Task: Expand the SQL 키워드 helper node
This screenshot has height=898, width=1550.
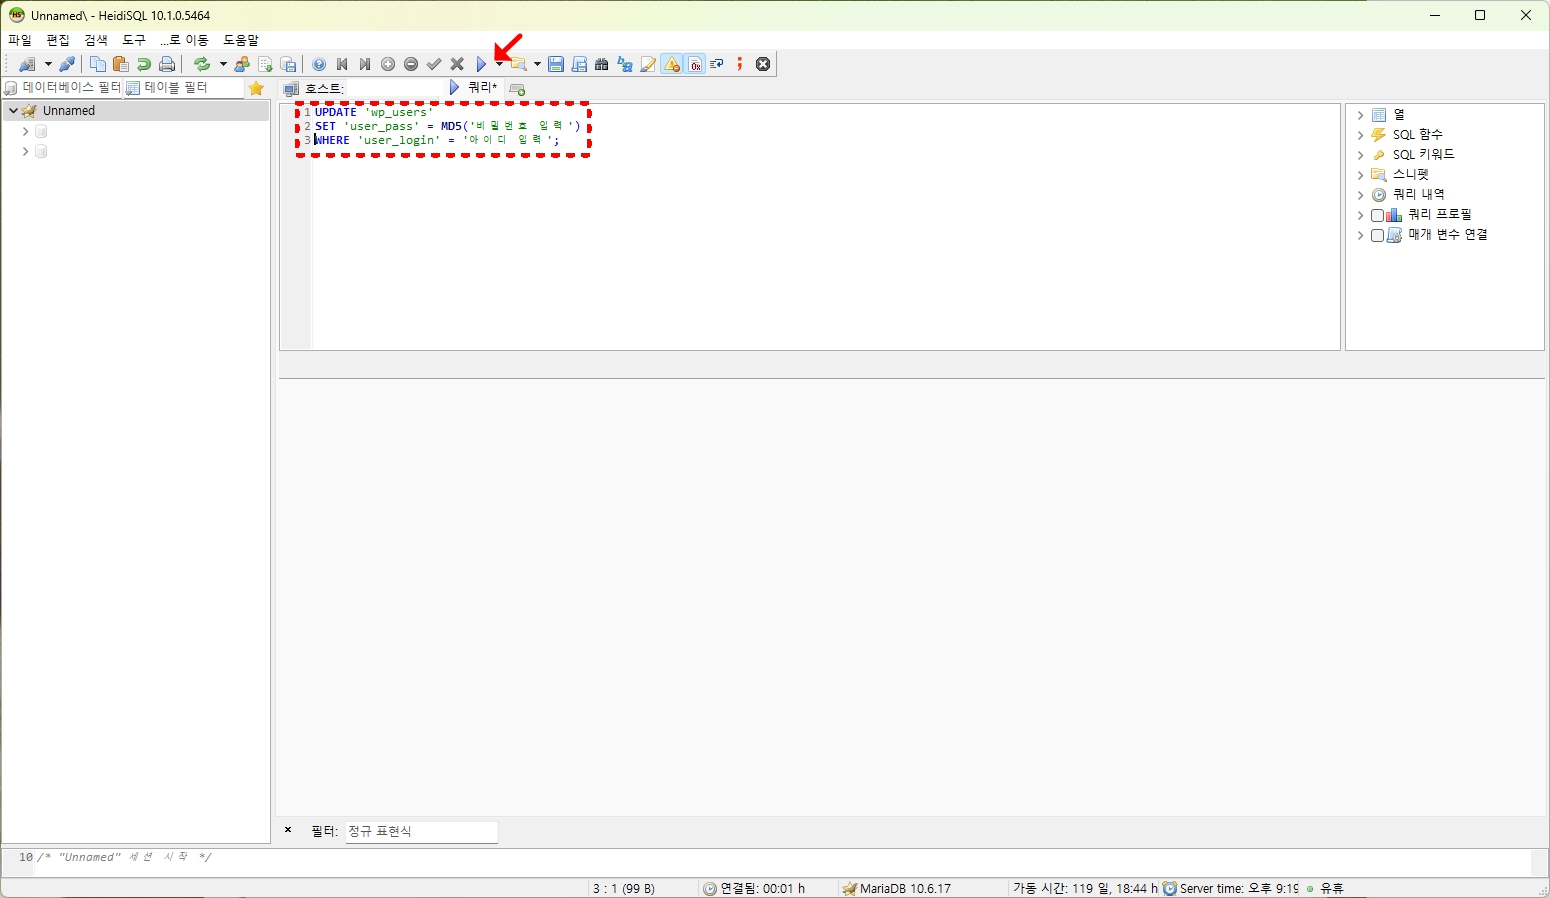Action: [1360, 155]
